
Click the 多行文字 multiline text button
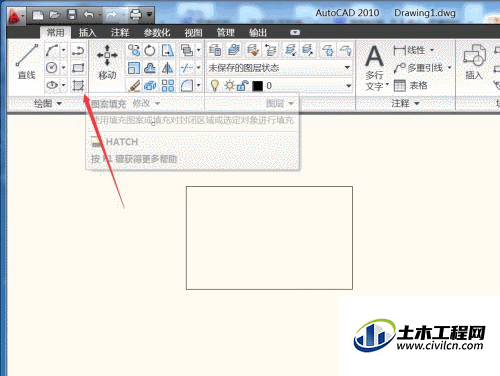pyautogui.click(x=376, y=68)
